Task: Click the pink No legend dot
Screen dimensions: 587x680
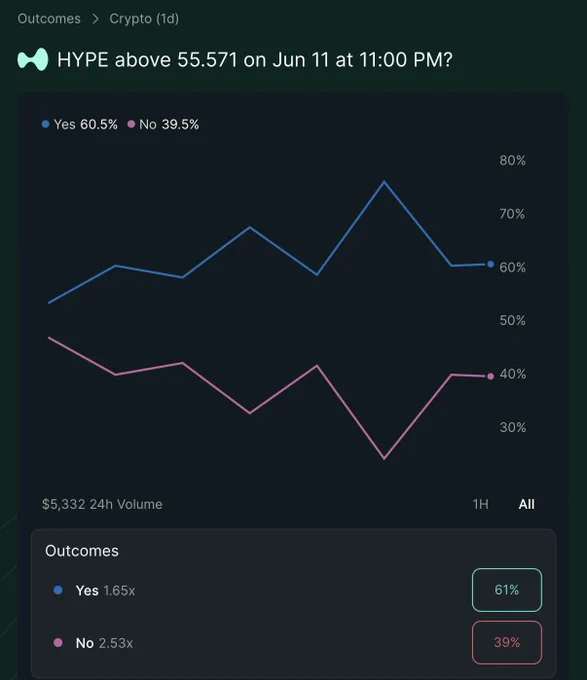Action: 131,124
